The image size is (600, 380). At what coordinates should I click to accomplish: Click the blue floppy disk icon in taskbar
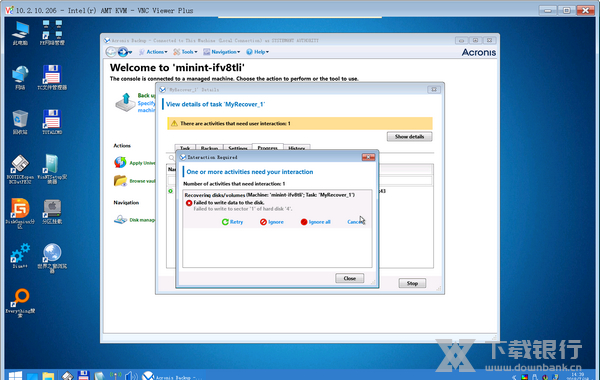click(x=83, y=376)
